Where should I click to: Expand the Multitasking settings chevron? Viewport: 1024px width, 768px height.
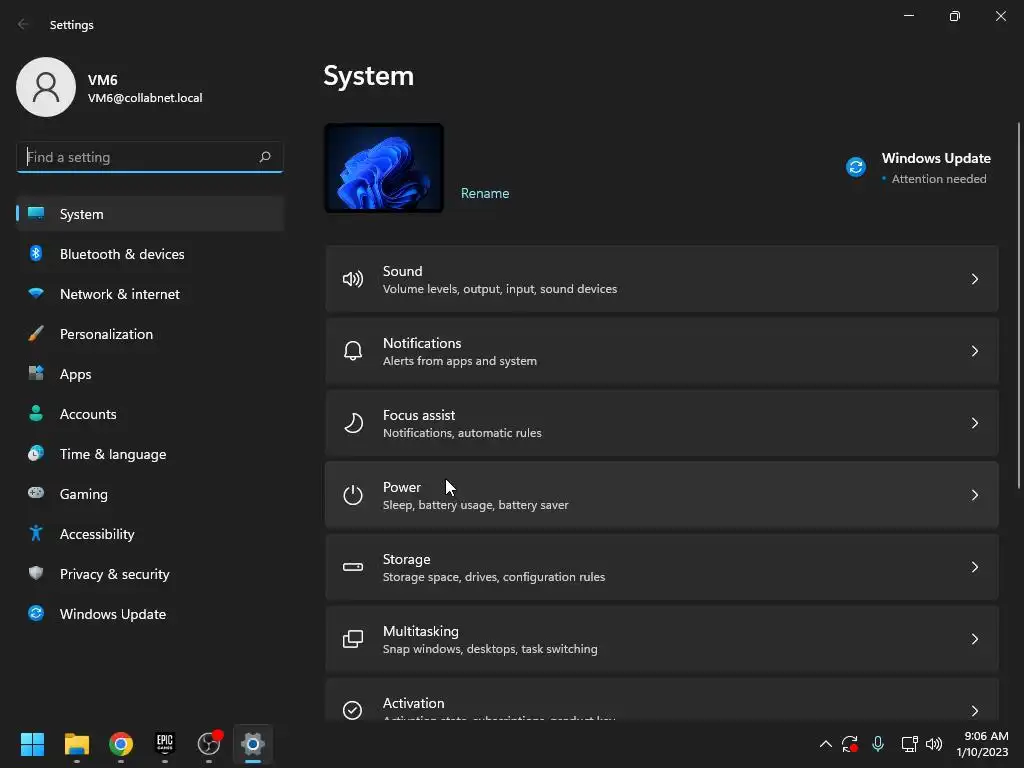coord(974,639)
